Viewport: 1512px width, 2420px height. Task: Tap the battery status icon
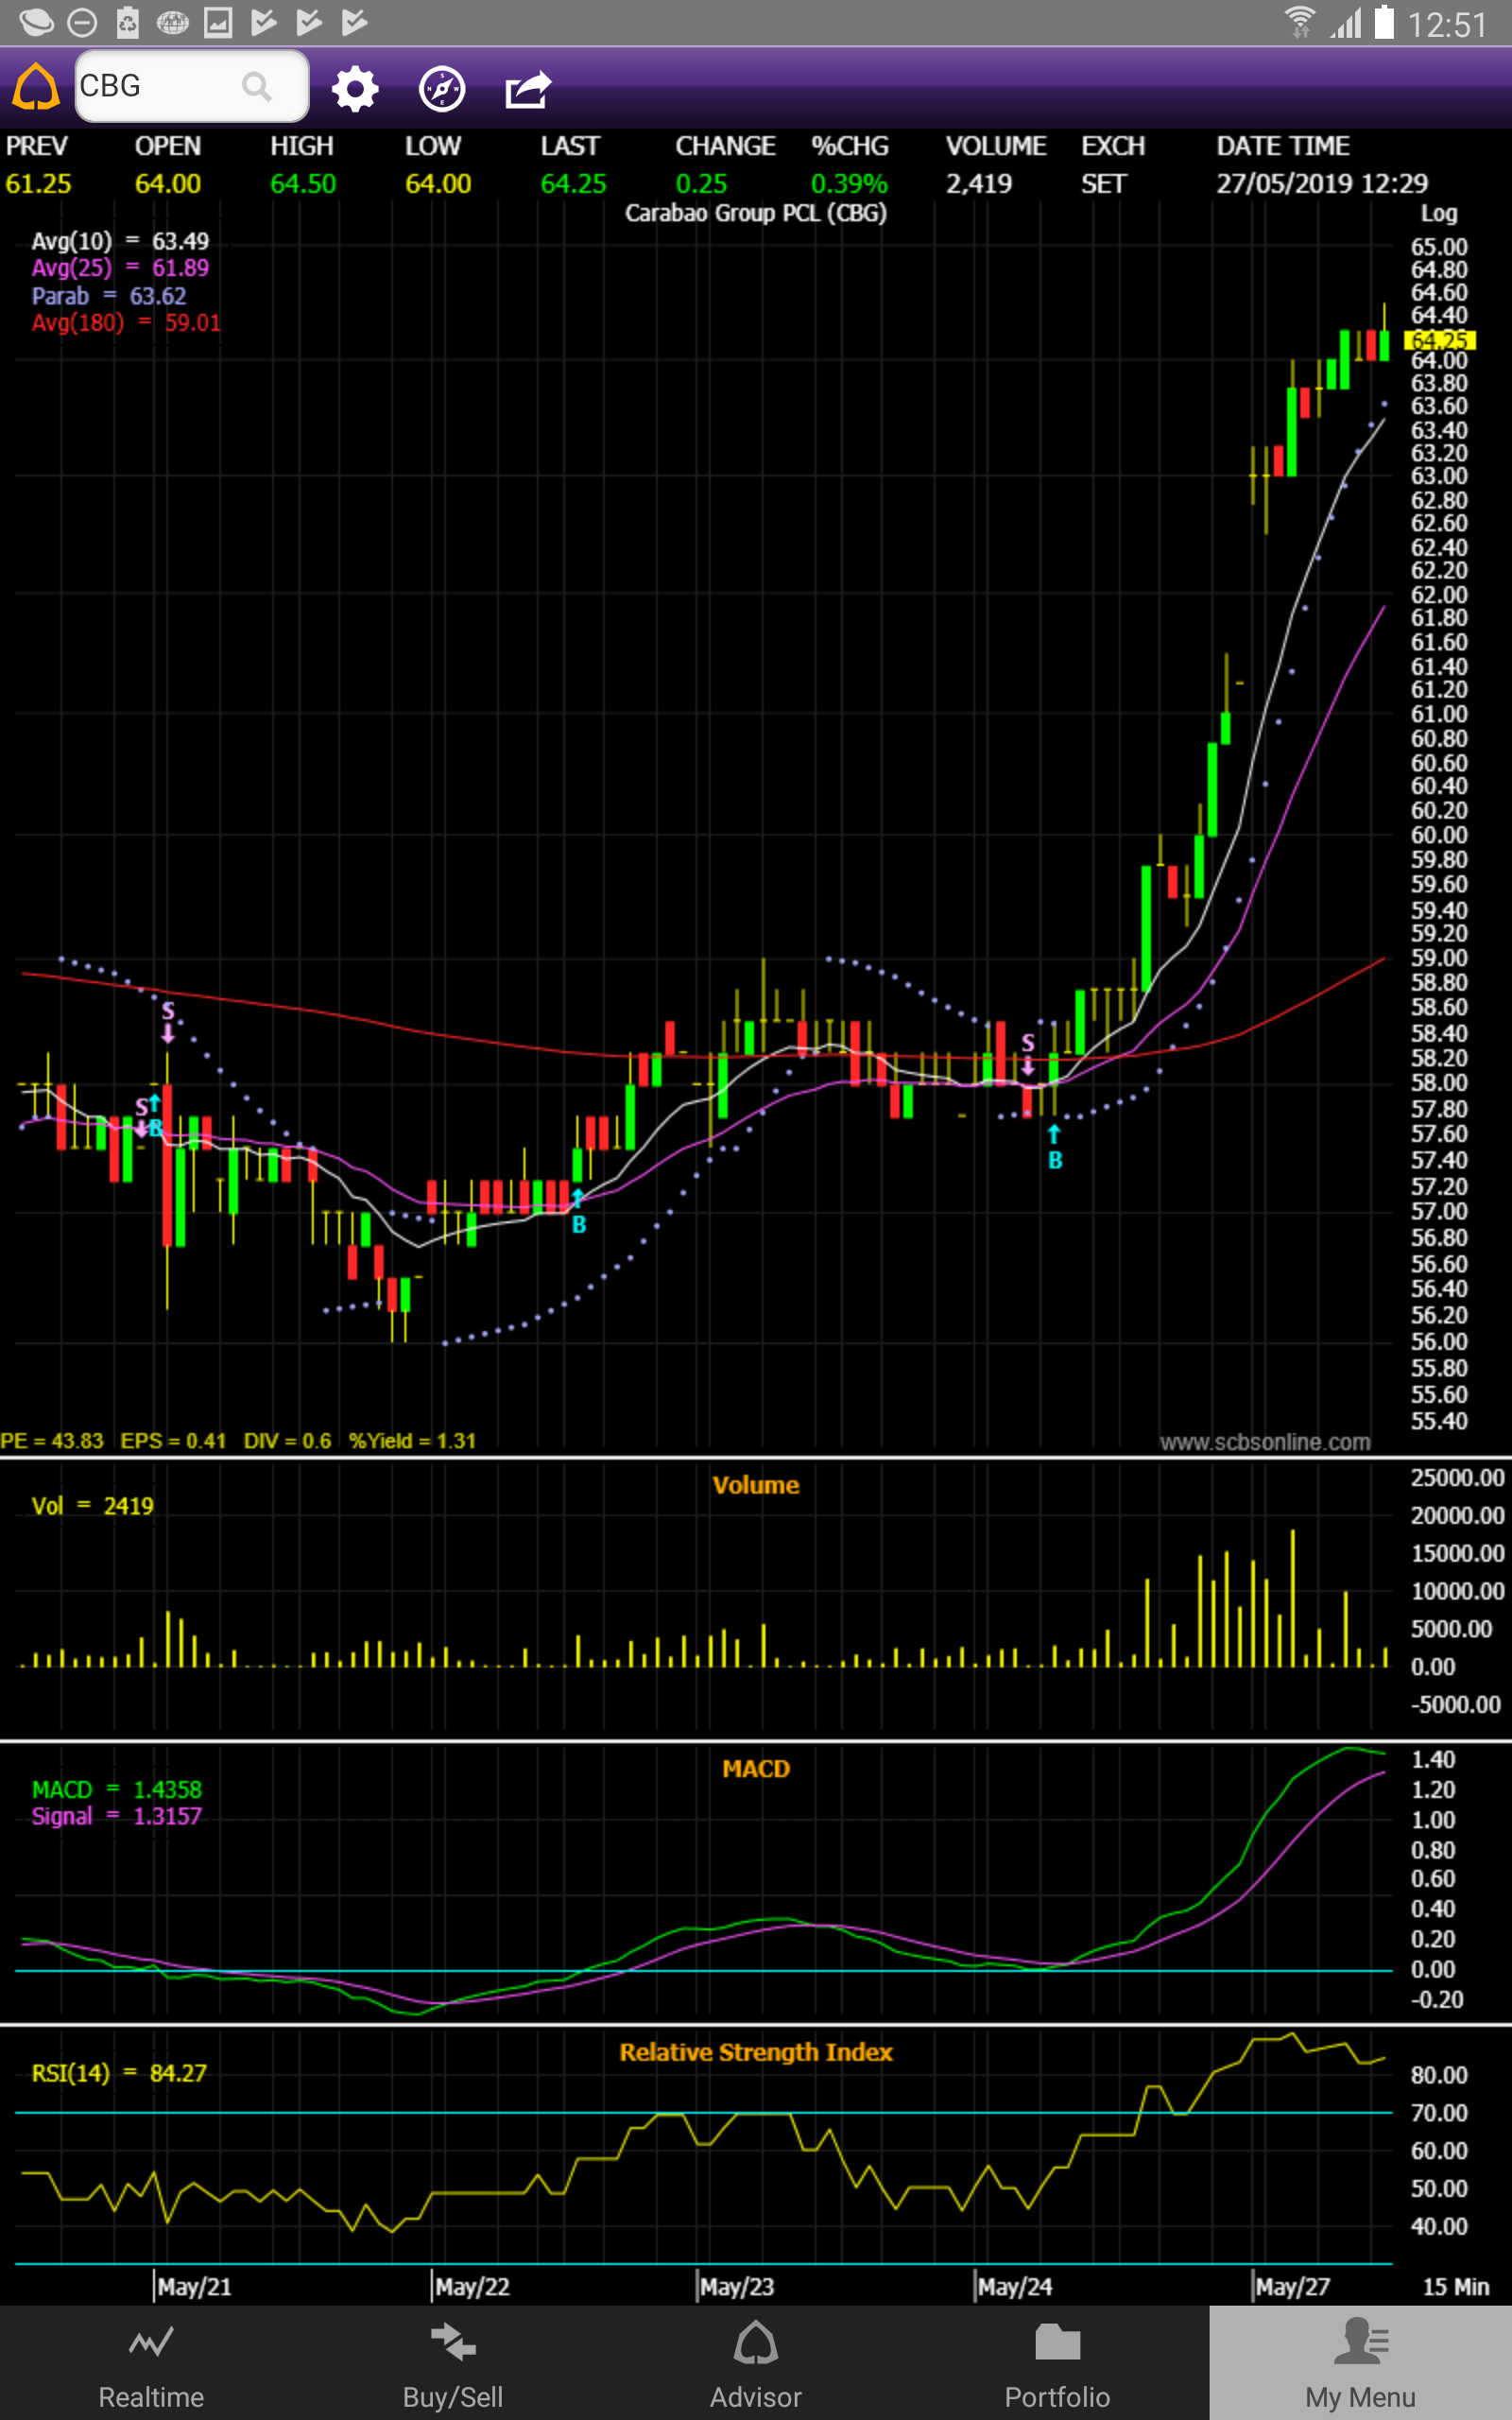point(1384,22)
